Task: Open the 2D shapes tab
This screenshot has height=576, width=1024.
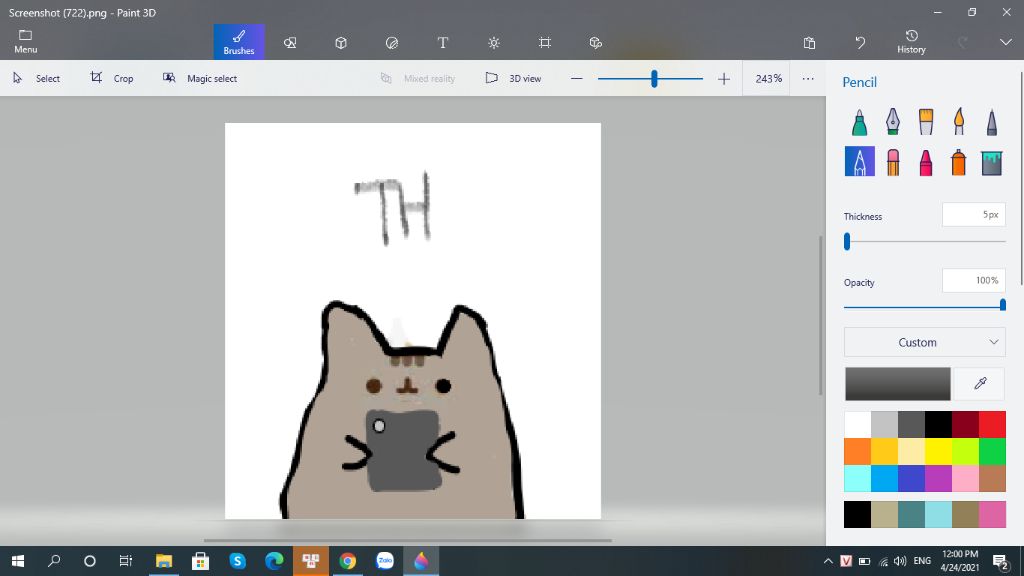Action: click(x=290, y=42)
